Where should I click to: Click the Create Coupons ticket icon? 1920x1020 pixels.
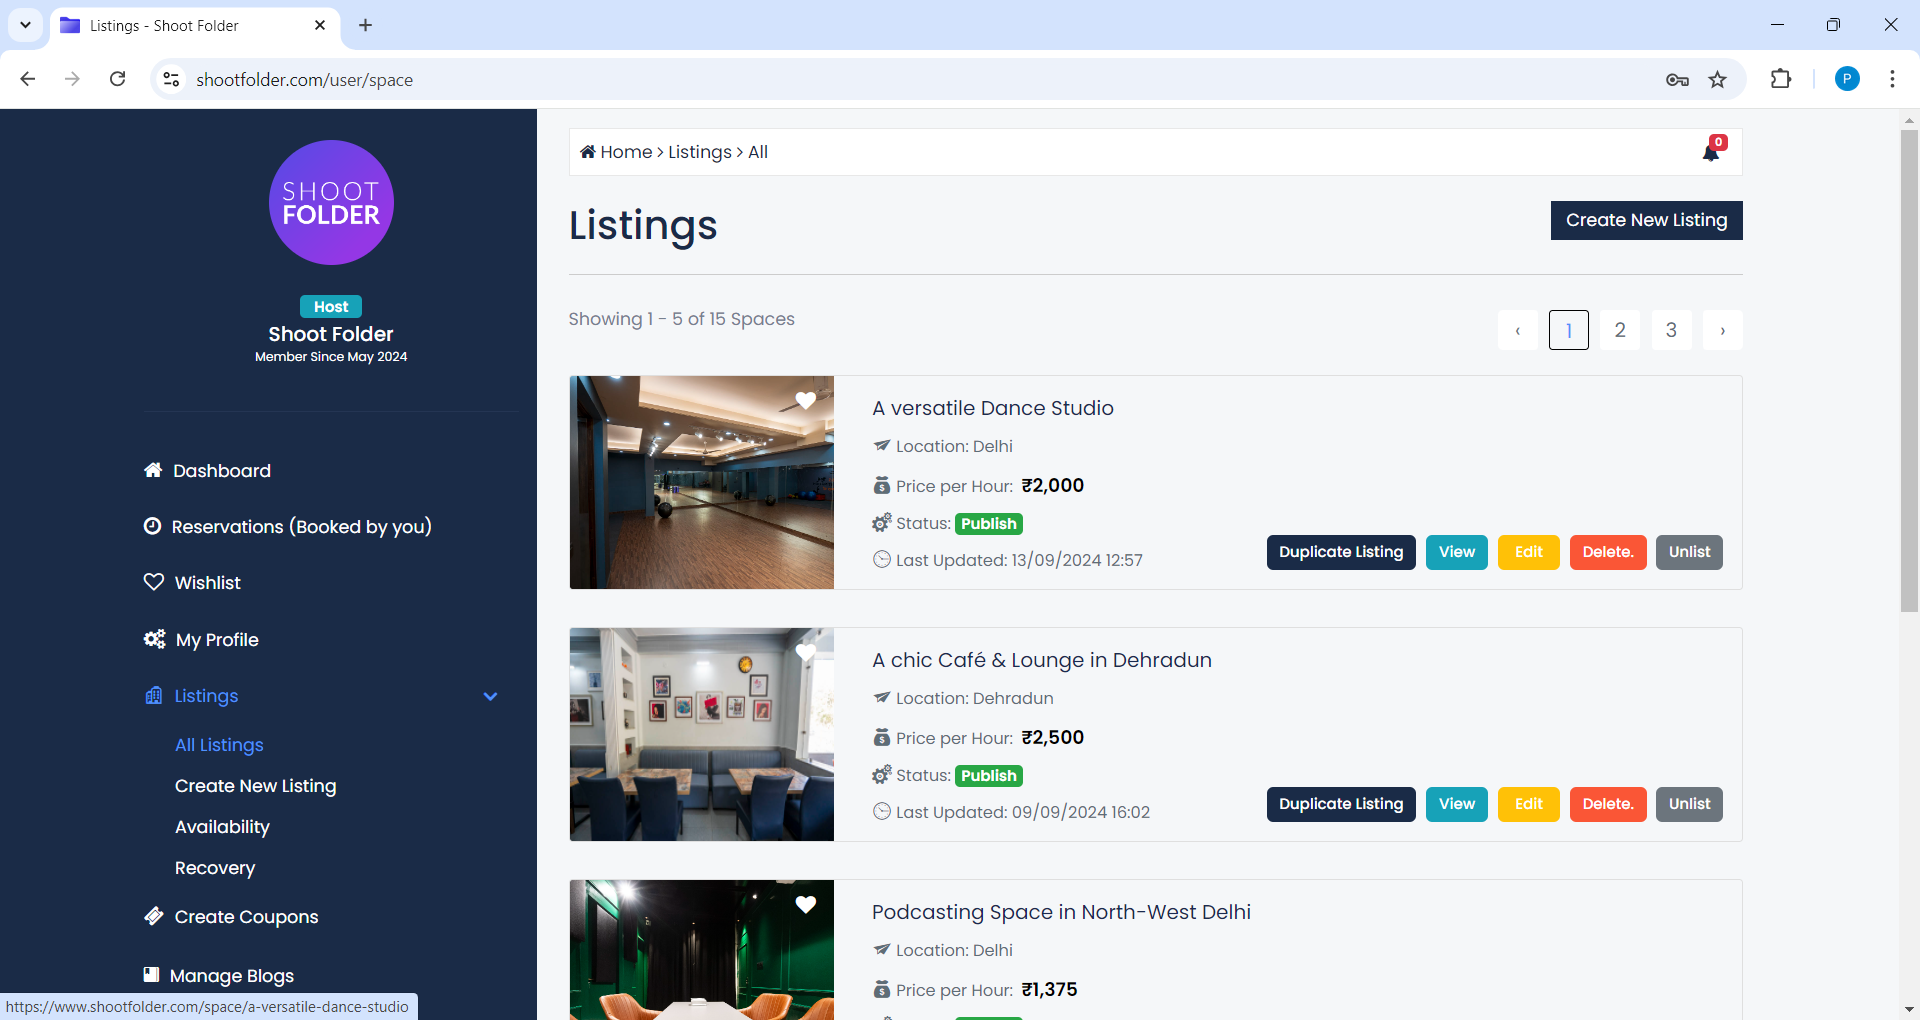154,916
